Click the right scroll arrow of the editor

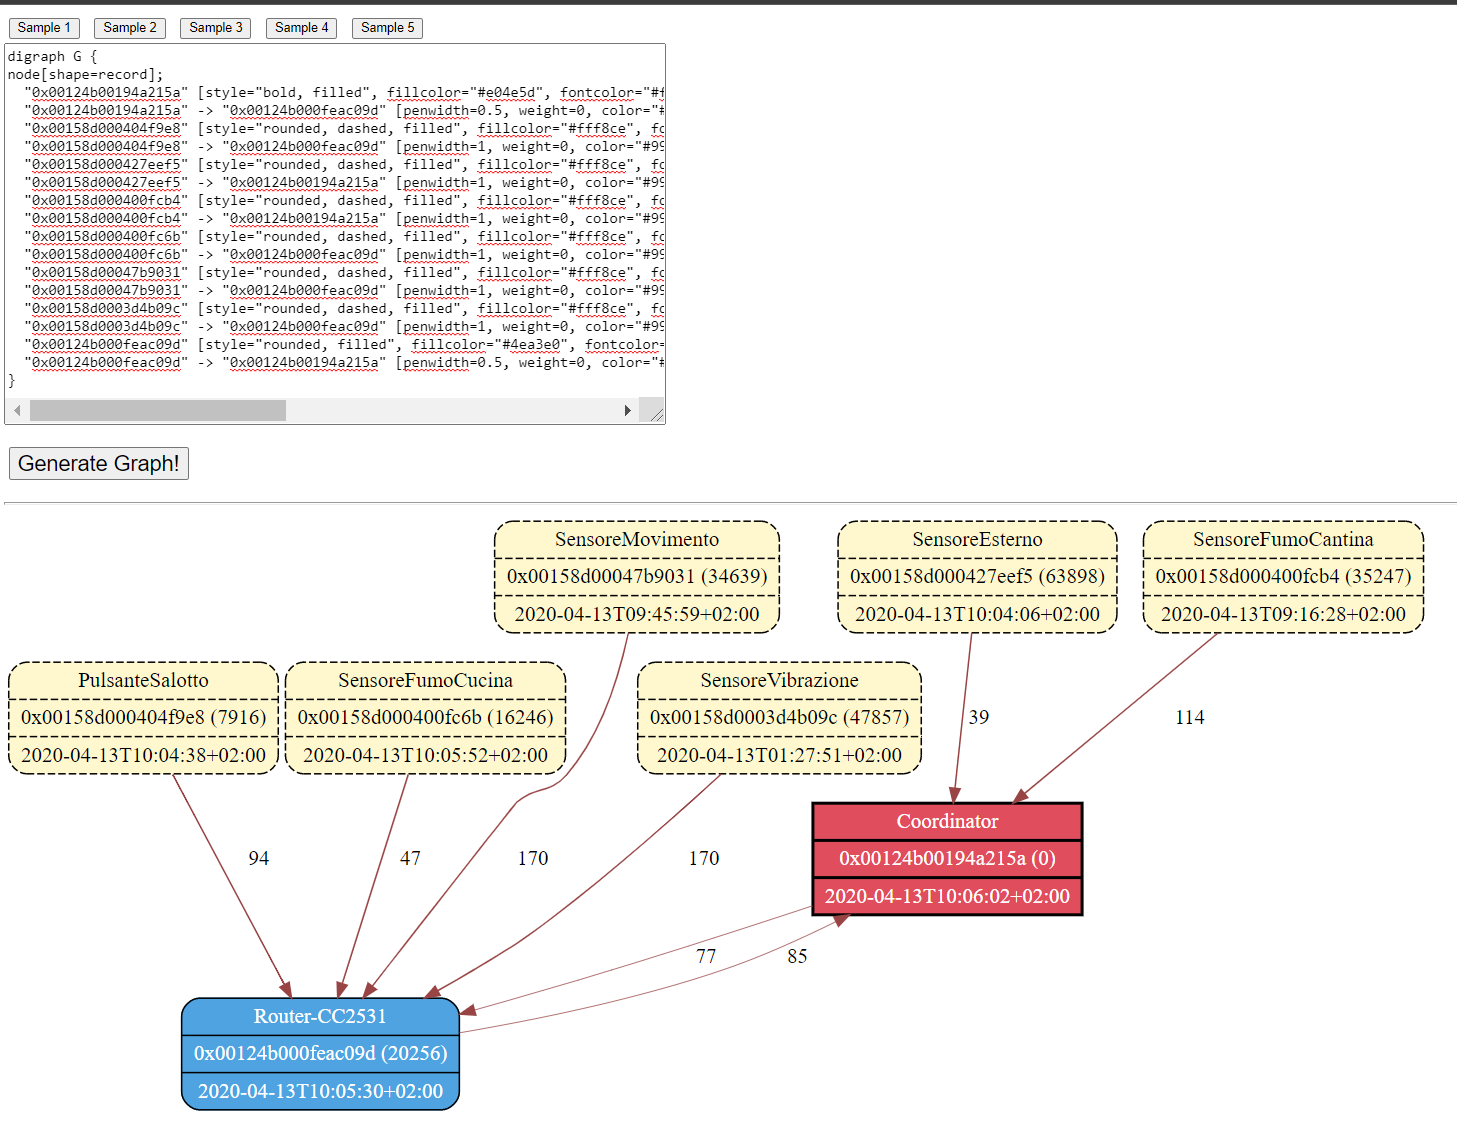coord(628,410)
